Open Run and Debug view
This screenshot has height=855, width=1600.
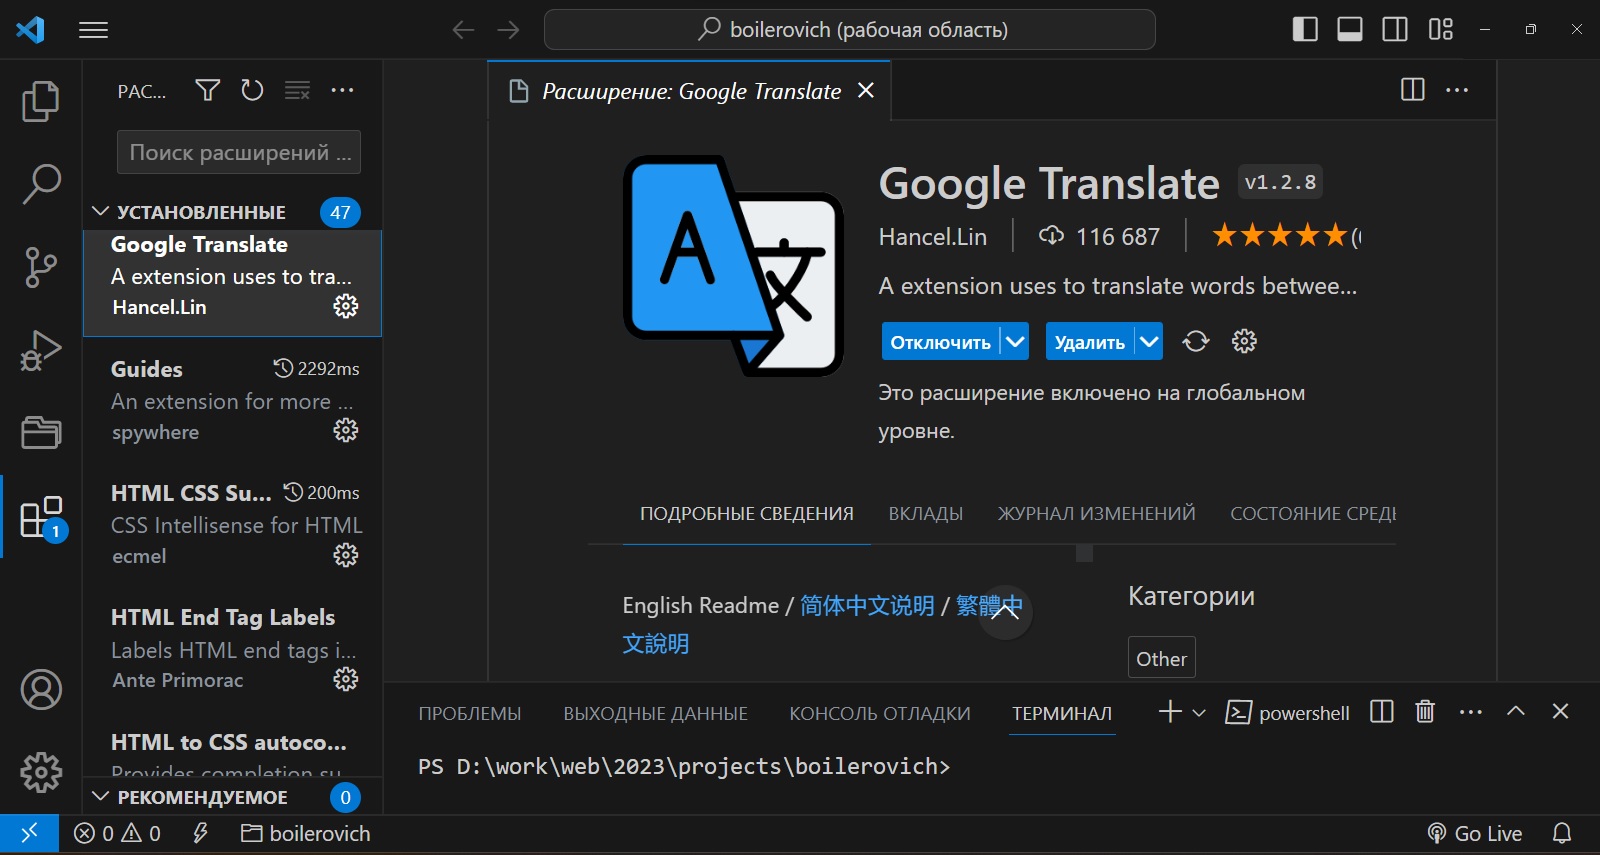[41, 350]
